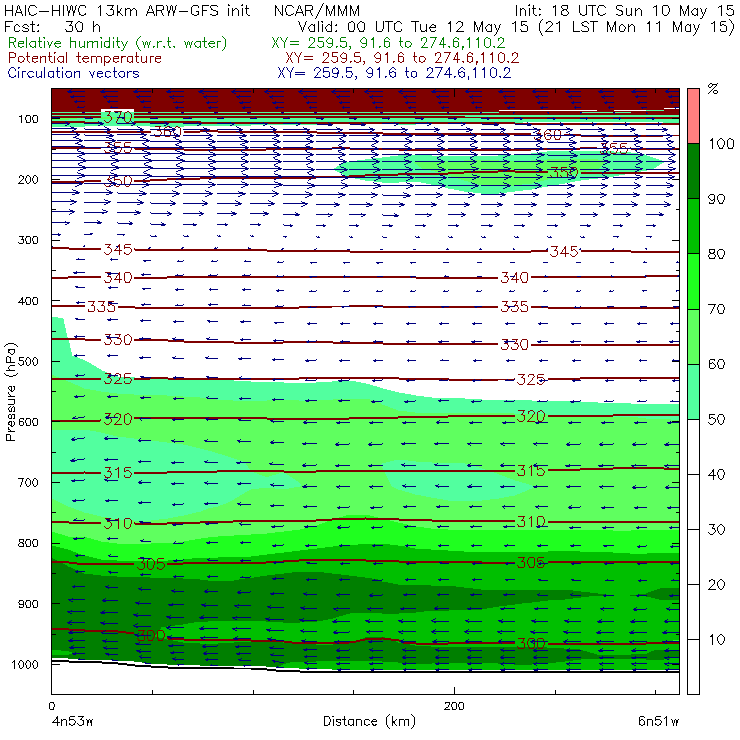Click the darkest green 90–100% colorbar segment
Screen dimensions: 740x740
[693, 171]
